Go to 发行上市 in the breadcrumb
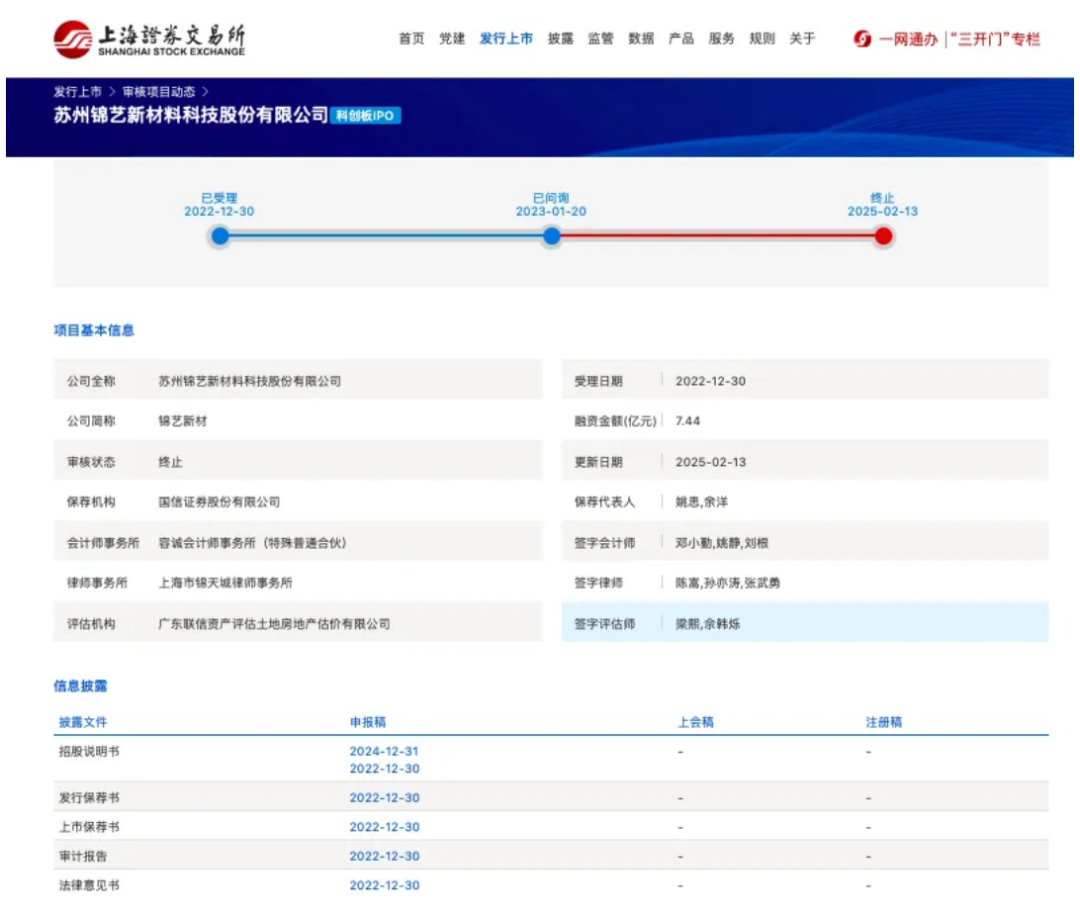This screenshot has height=914, width=1080. click(x=78, y=92)
